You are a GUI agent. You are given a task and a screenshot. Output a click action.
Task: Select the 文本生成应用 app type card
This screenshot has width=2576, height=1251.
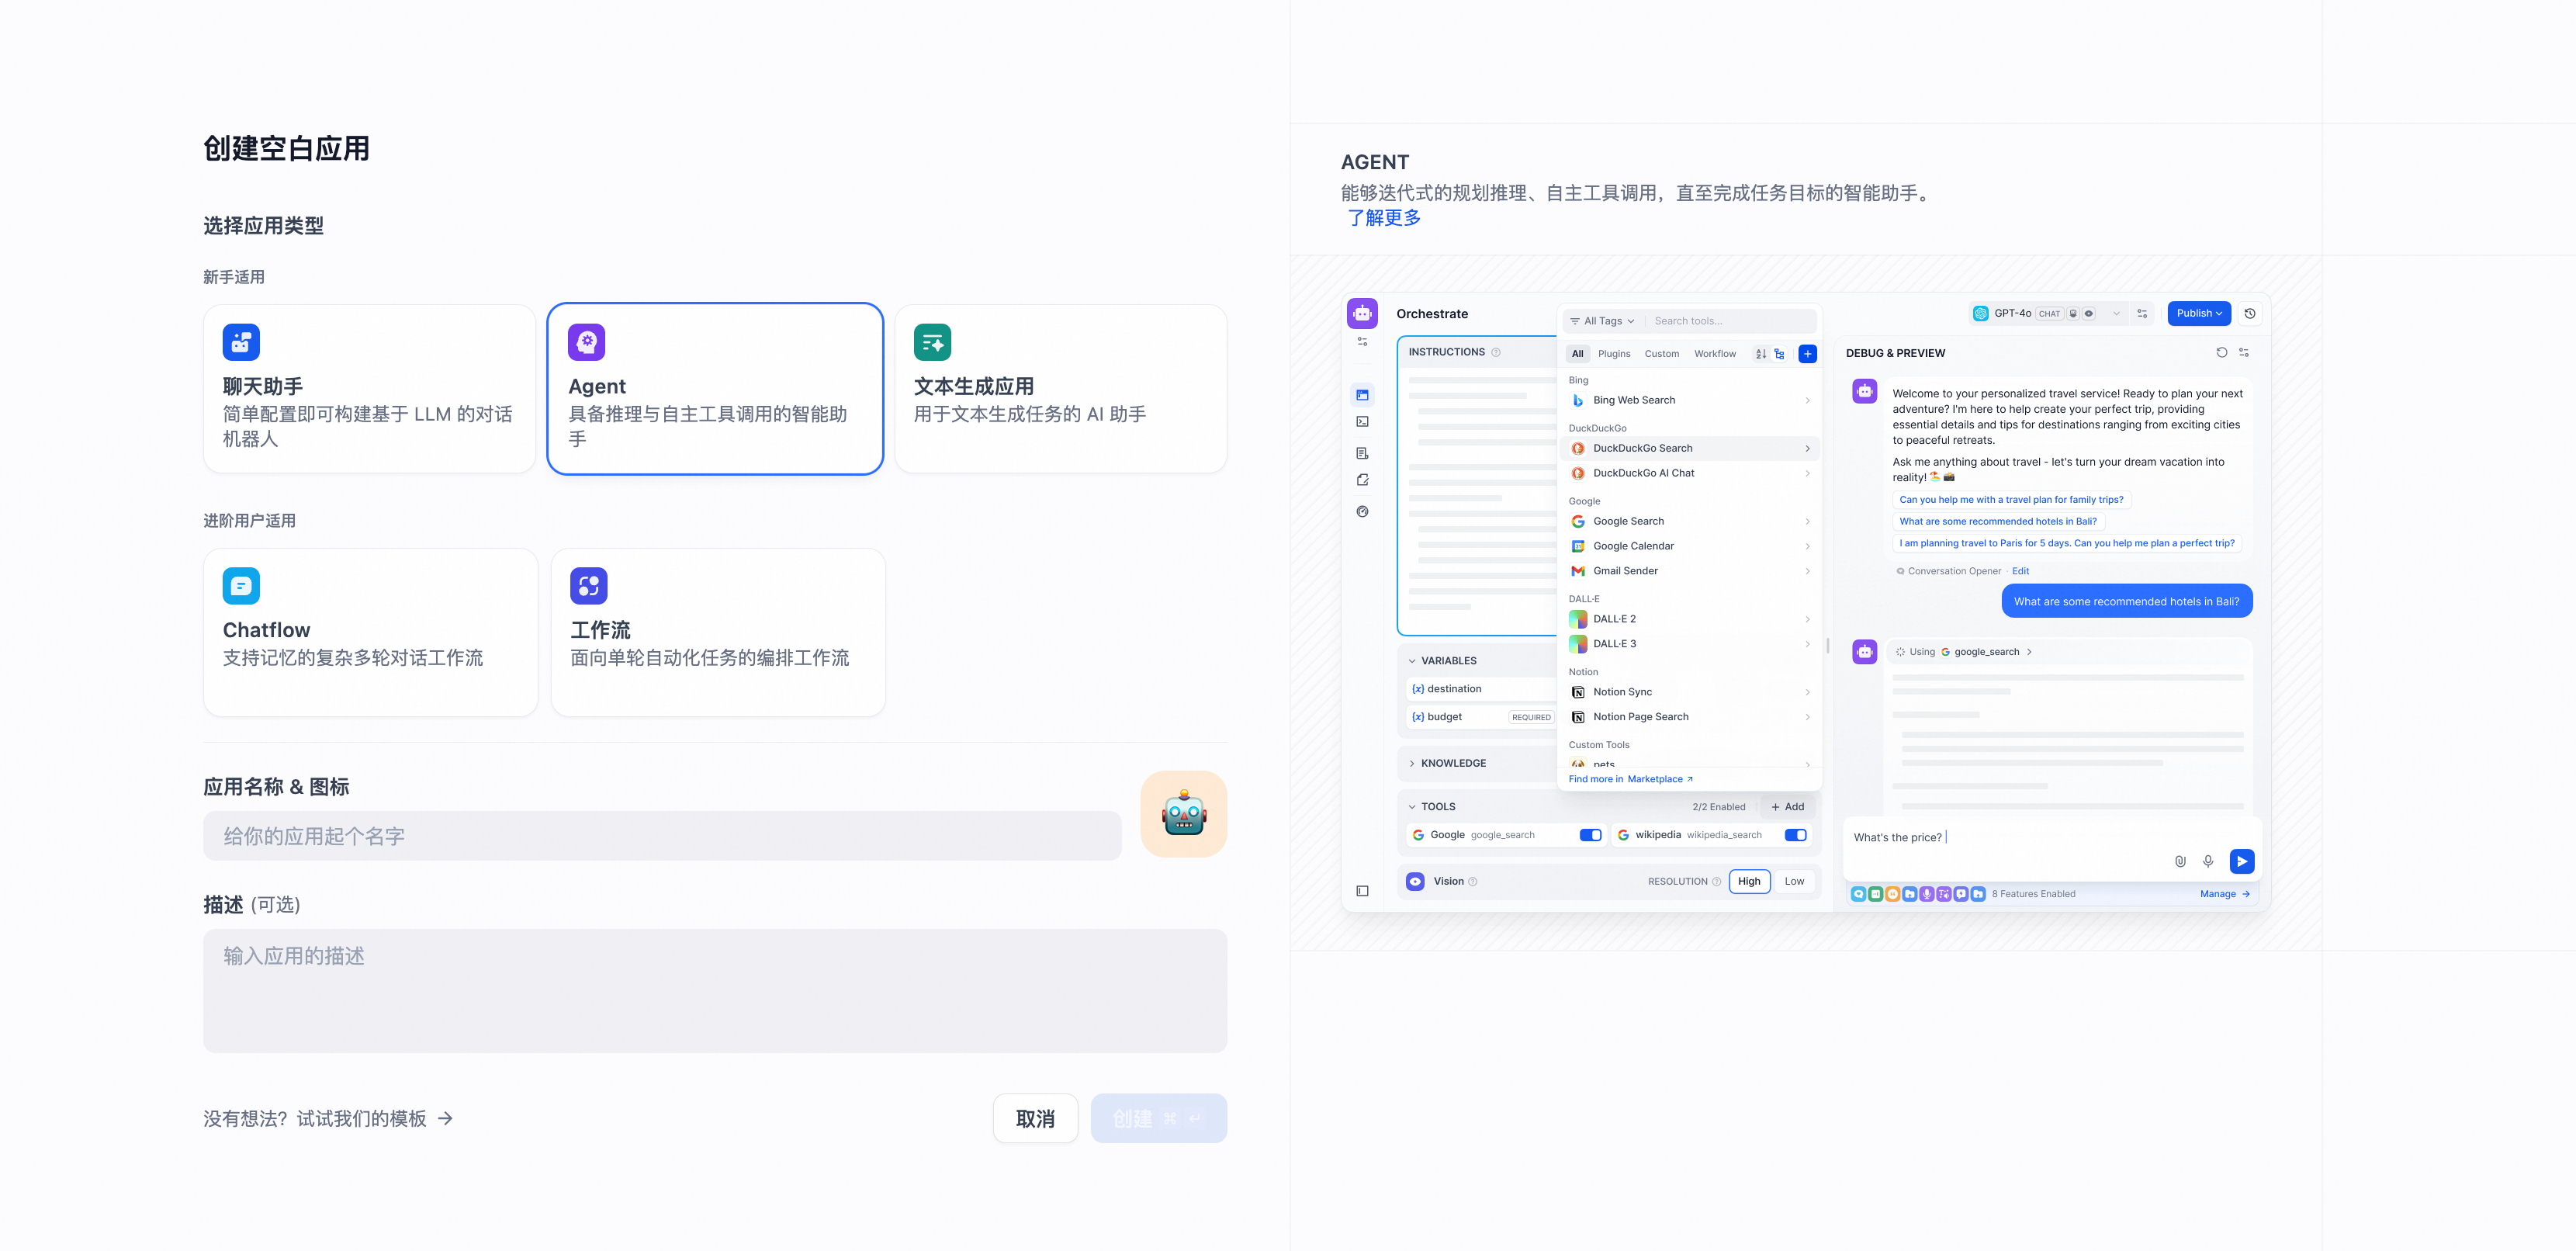[1060, 388]
